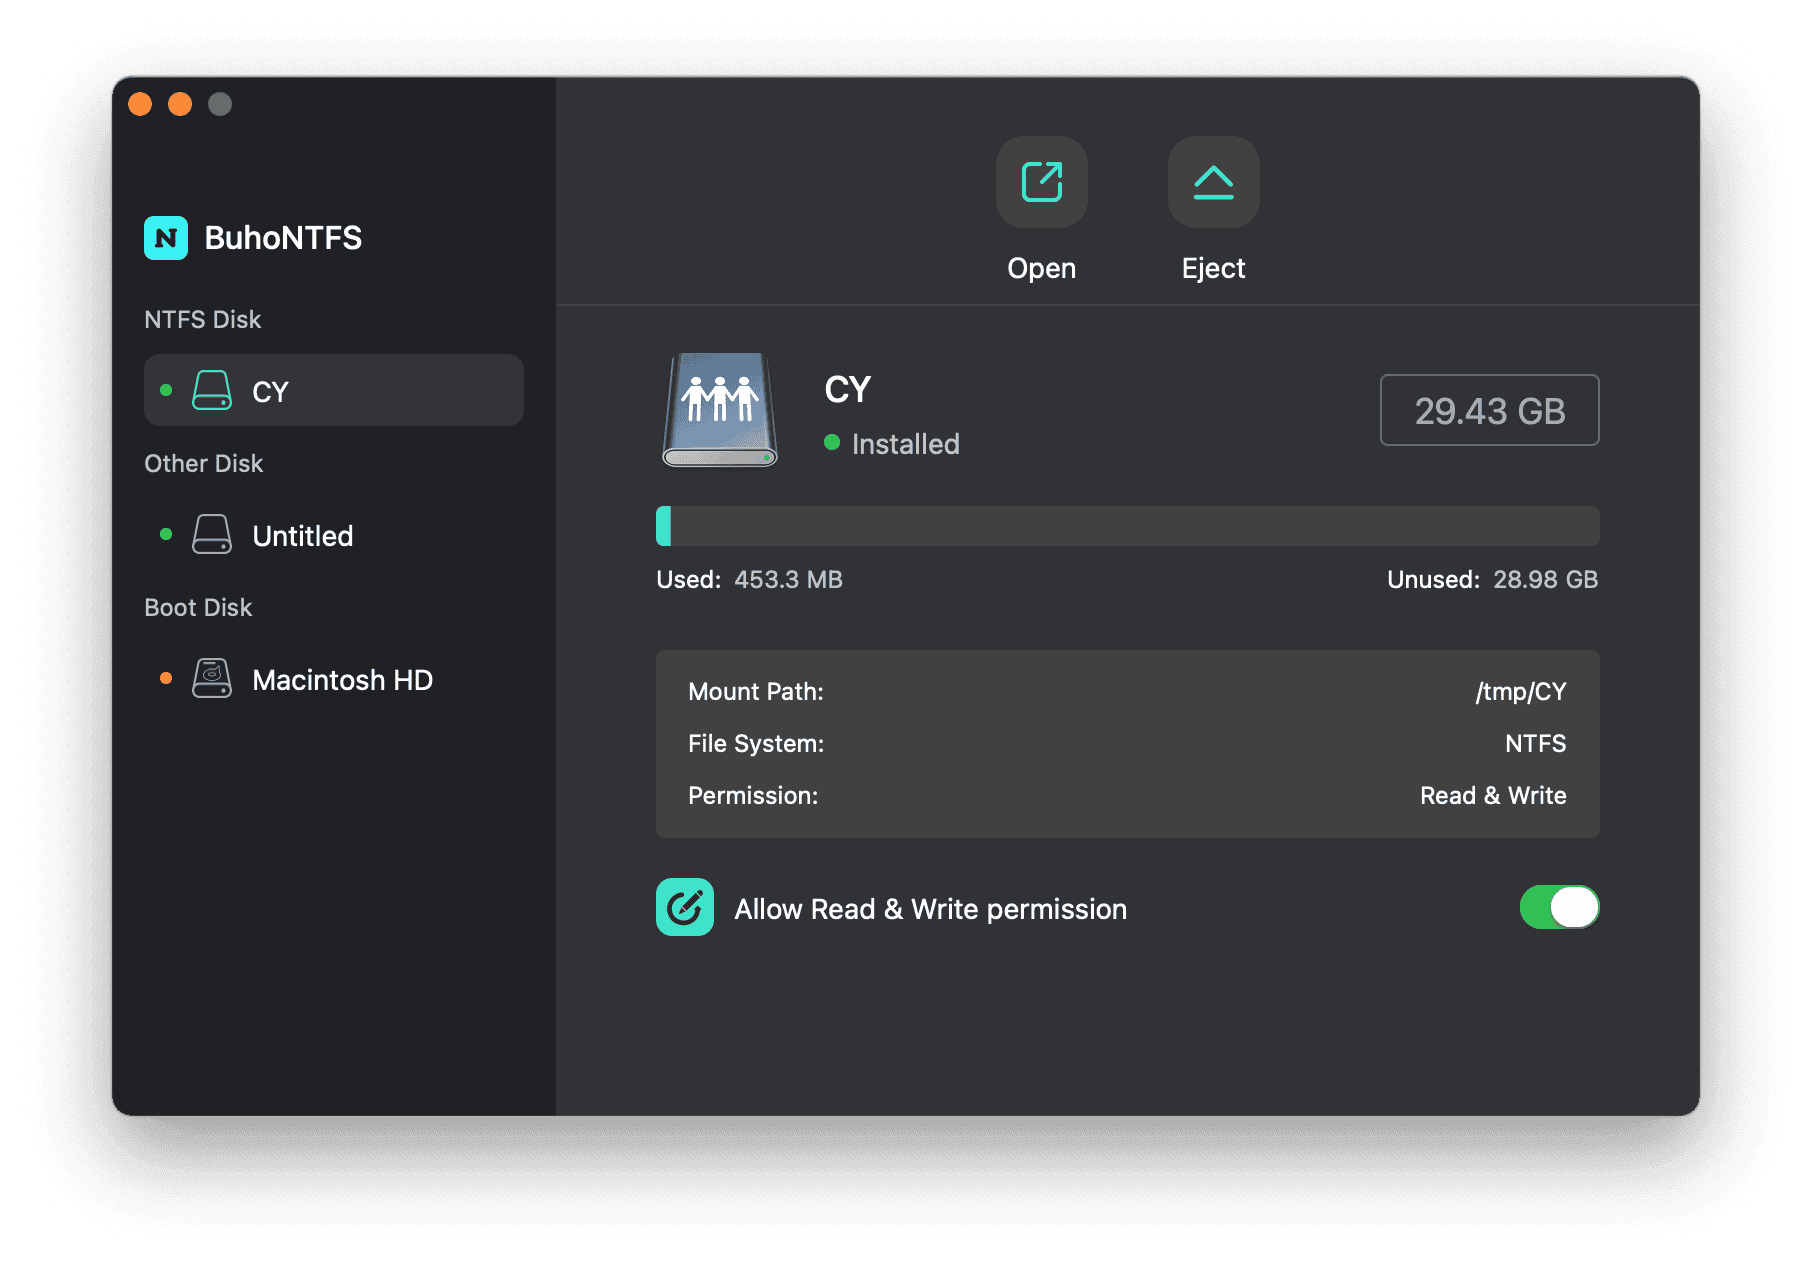Click the Eject label text
The height and width of the screenshot is (1264, 1812).
coord(1213,268)
